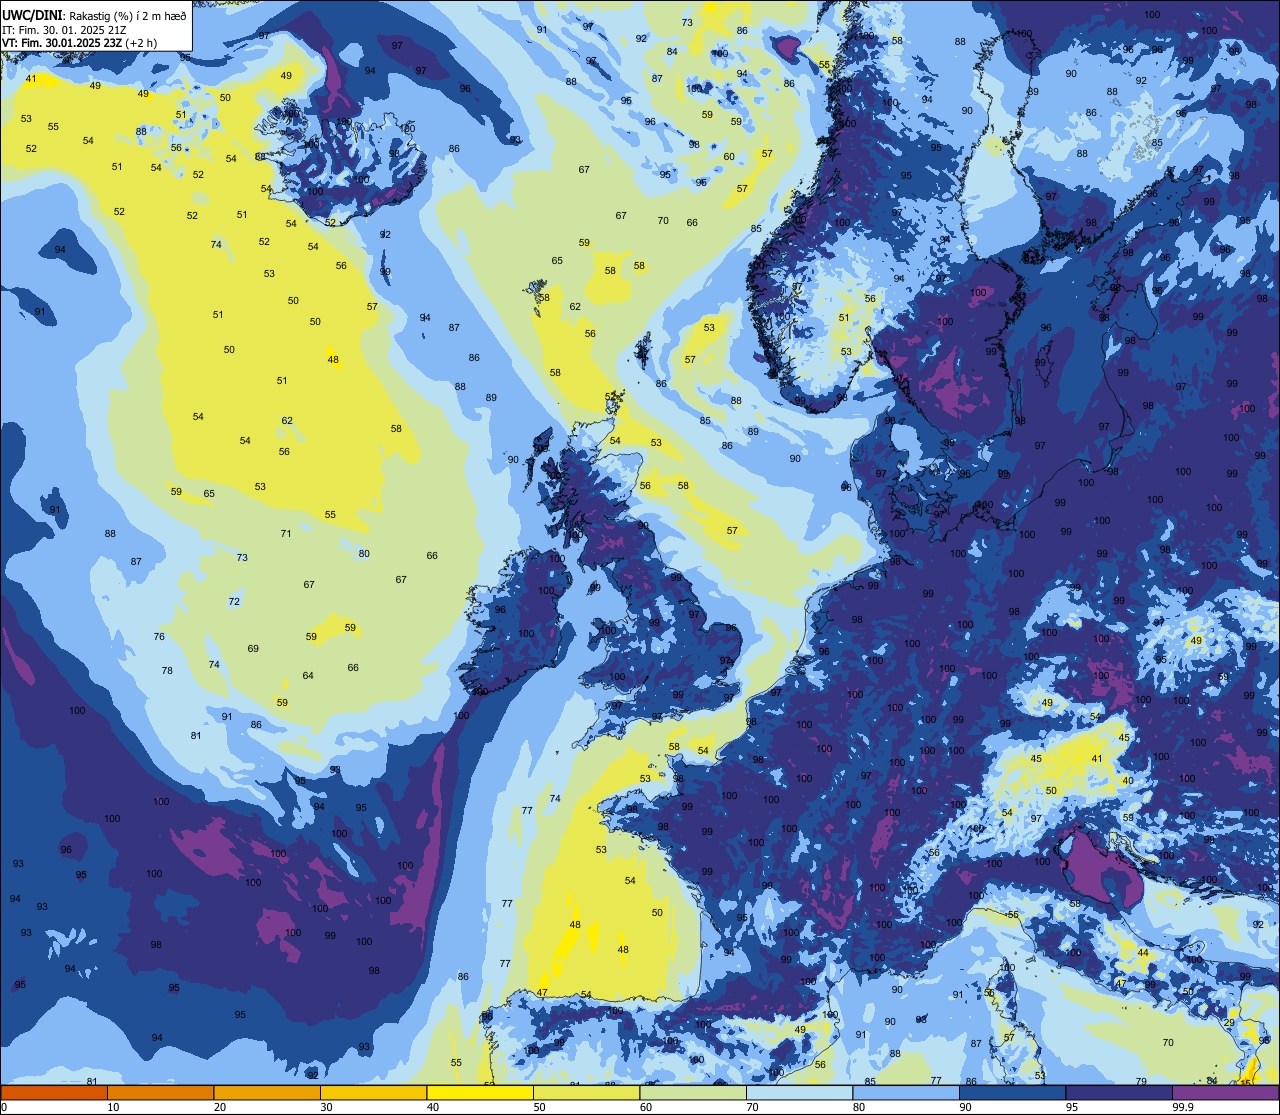Viewport: 1280px width, 1115px height.
Task: Click the legend label '10'
Action: (113, 1107)
